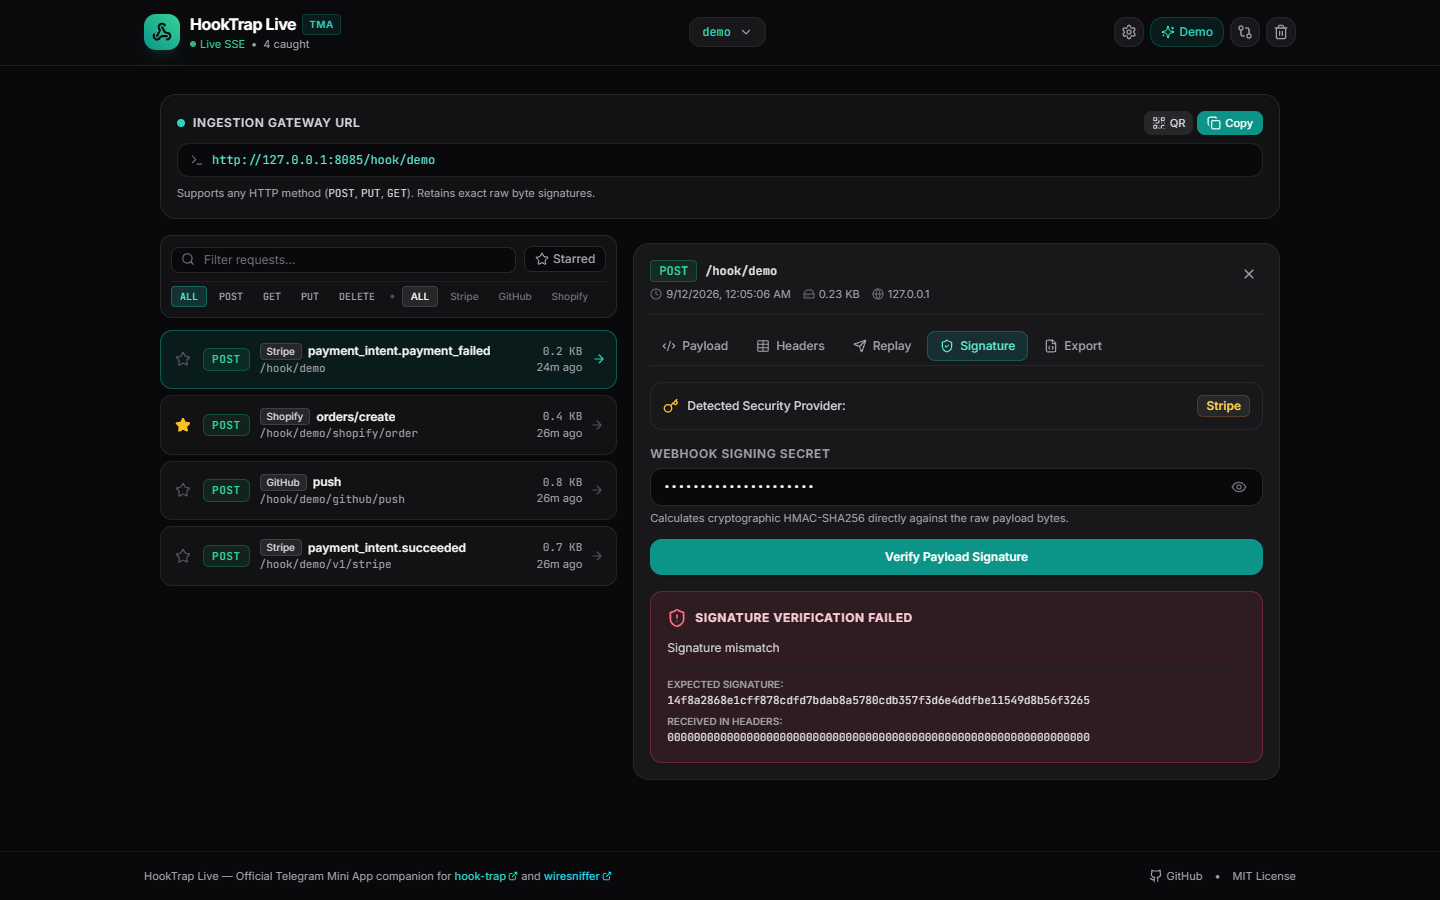1440x900 pixels.
Task: Load Demo data from header button
Action: coord(1187,32)
